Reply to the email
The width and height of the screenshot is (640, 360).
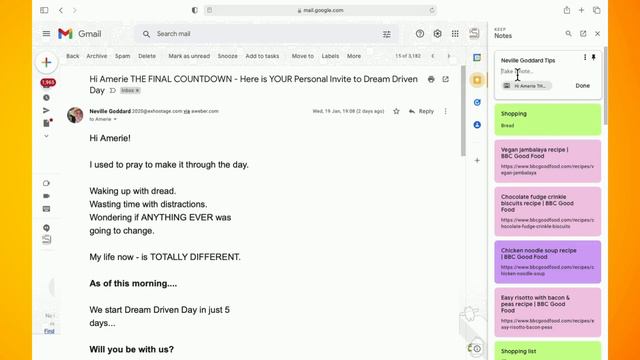click(x=421, y=111)
